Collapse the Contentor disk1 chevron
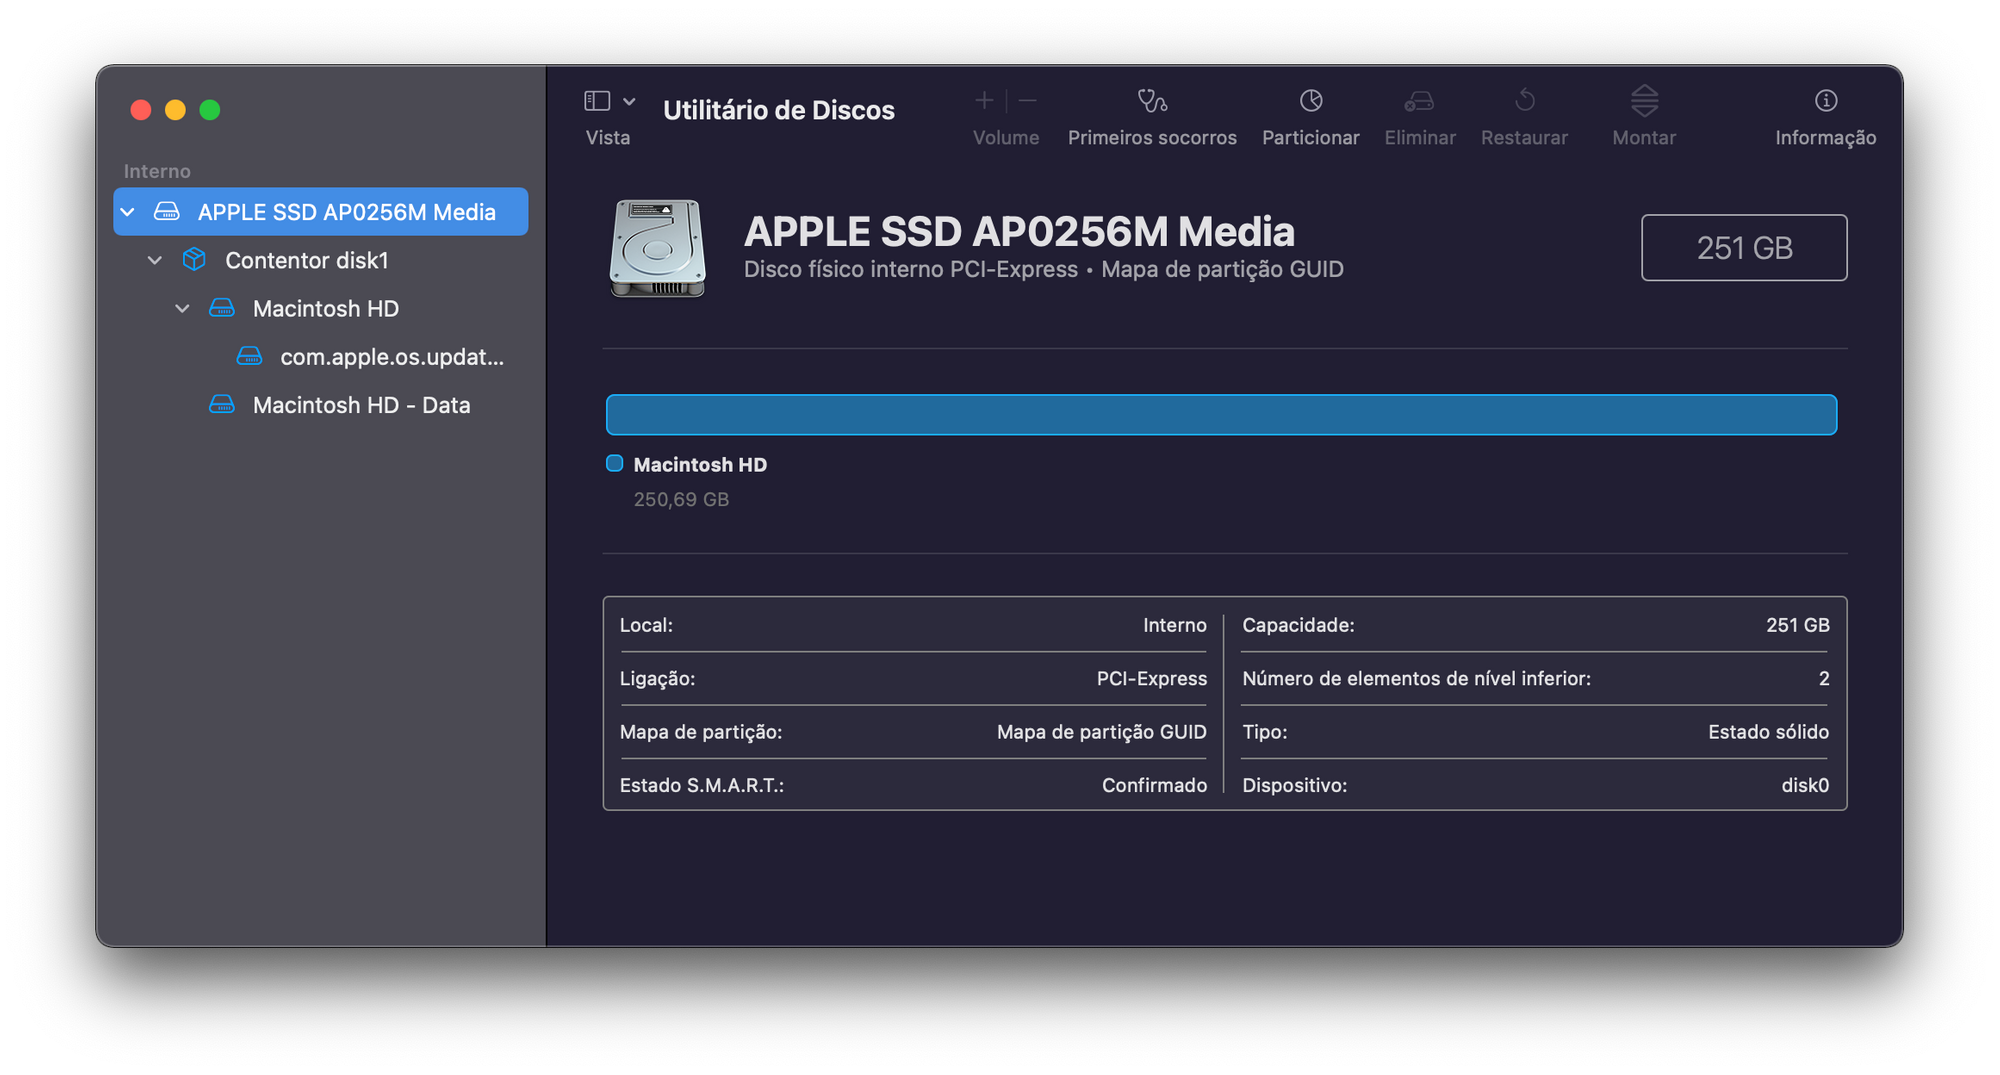Viewport: 2000px width, 1075px height. pos(155,260)
